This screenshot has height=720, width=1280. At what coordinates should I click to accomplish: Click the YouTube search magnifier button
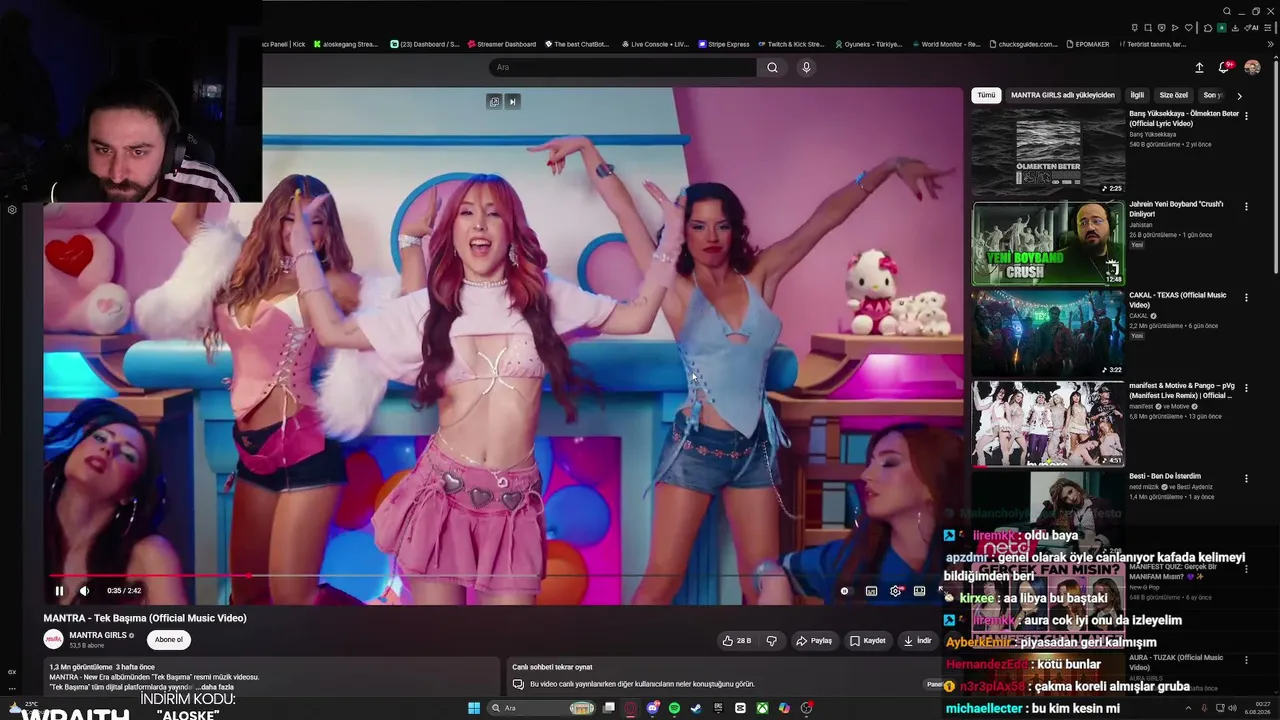(772, 67)
